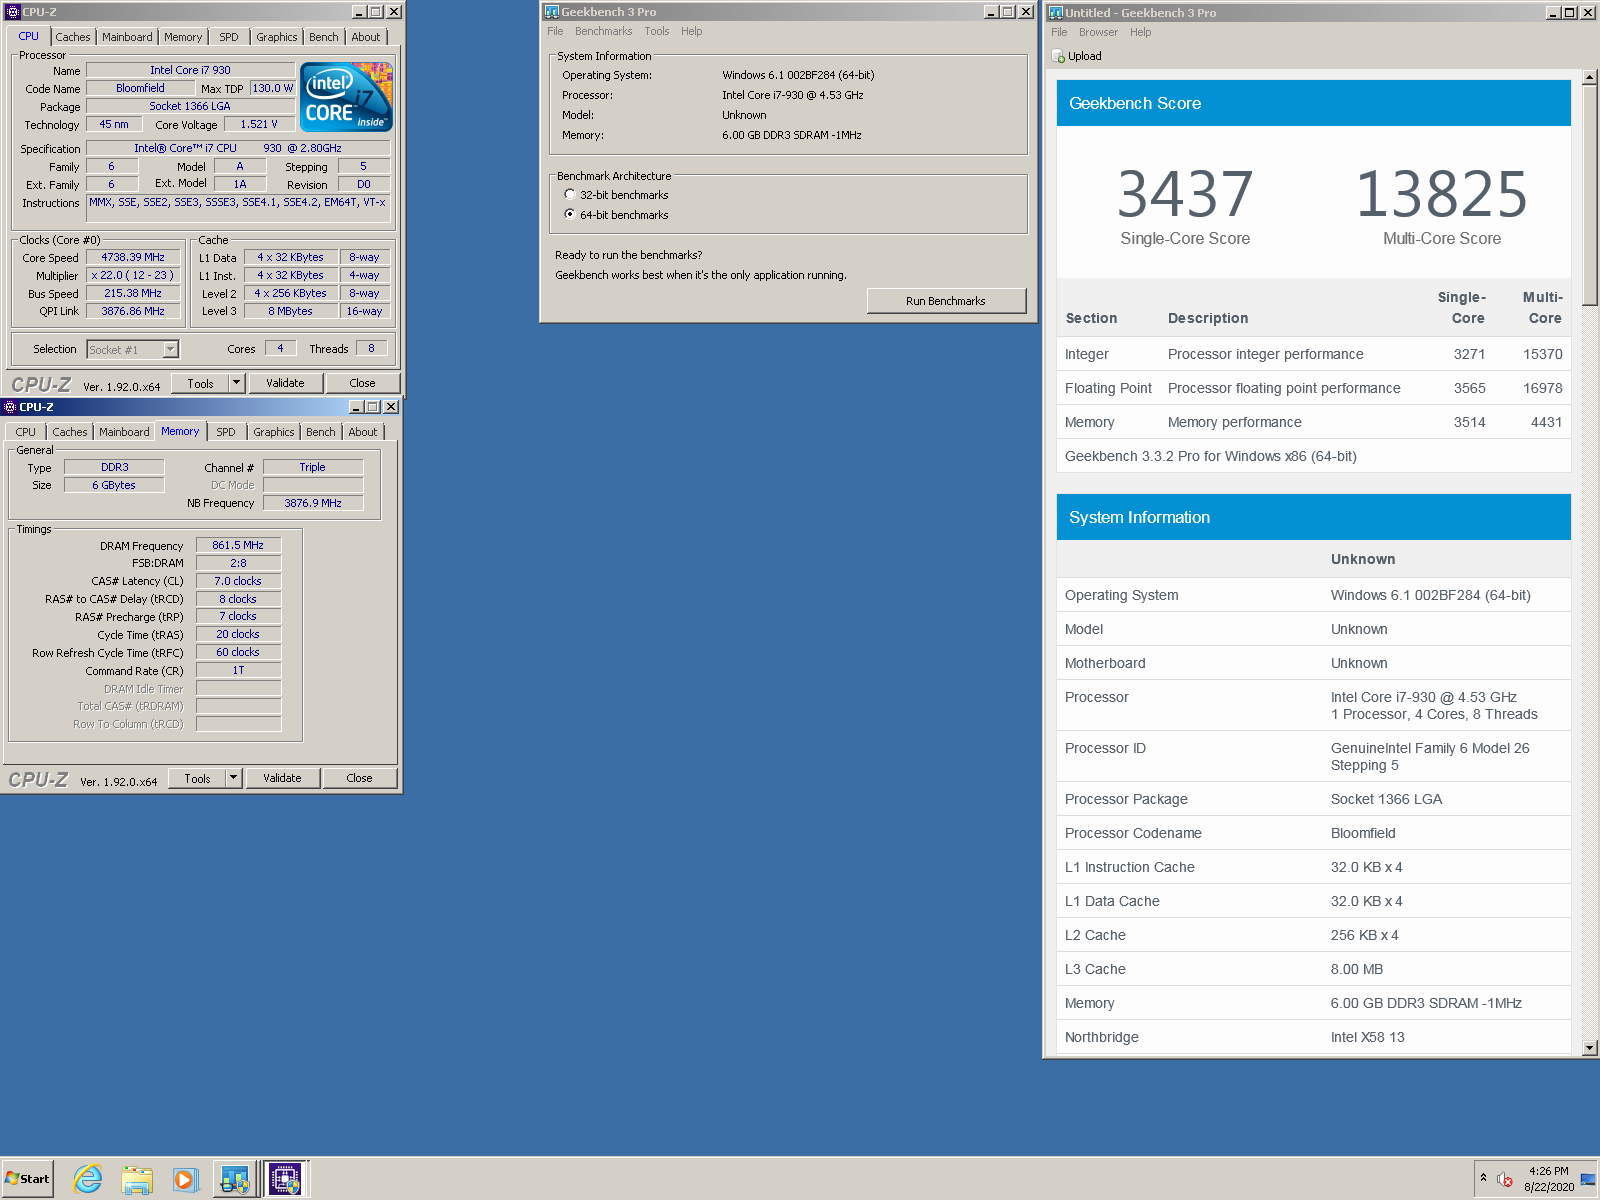Screen dimensions: 1600x1200
Task: Click the Processor Codename Bloomfield row
Action: [1314, 833]
